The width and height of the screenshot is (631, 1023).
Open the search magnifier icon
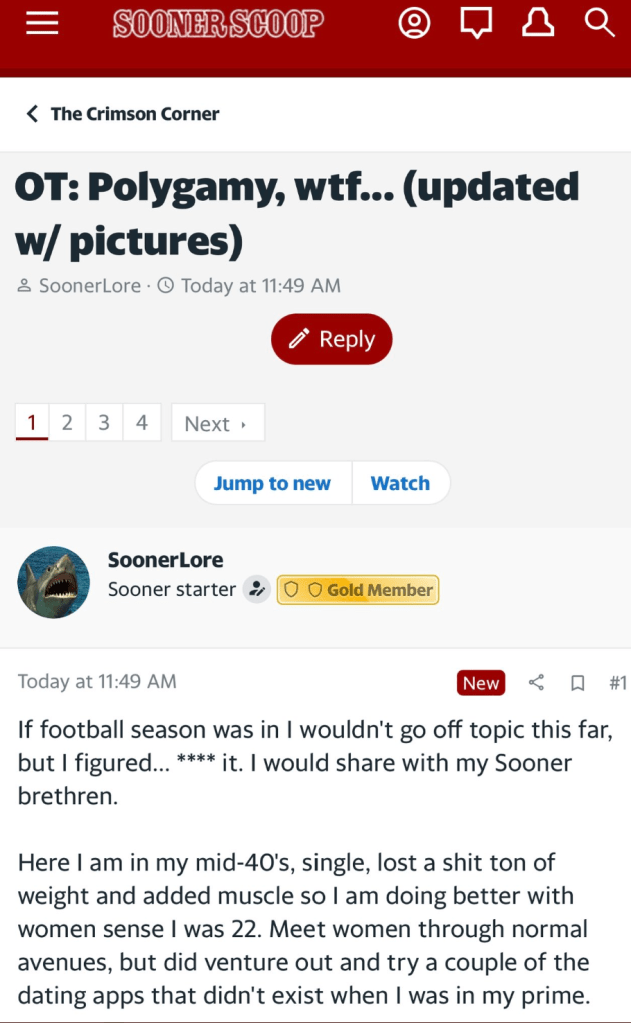pyautogui.click(x=599, y=23)
